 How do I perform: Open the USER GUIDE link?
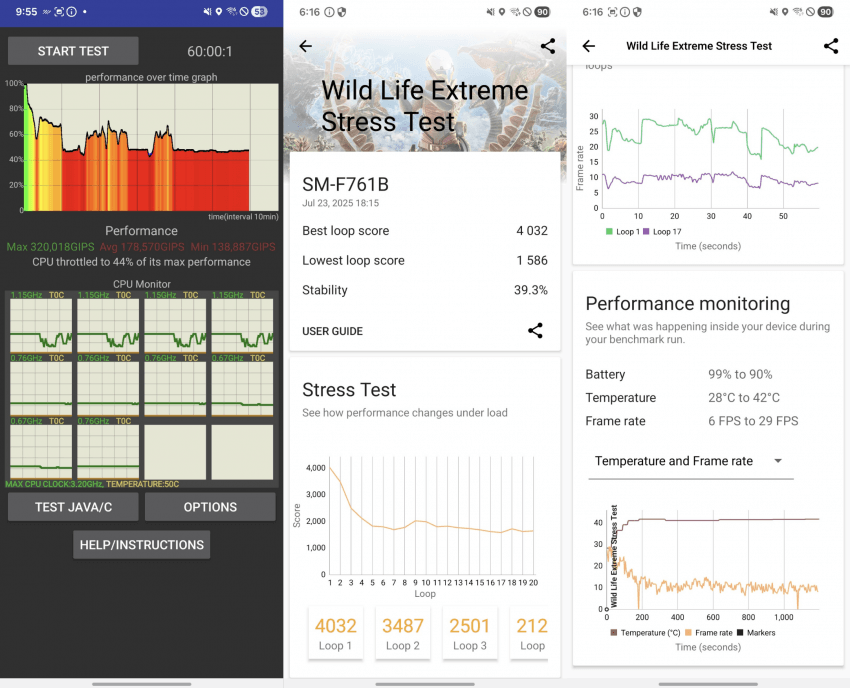[332, 331]
